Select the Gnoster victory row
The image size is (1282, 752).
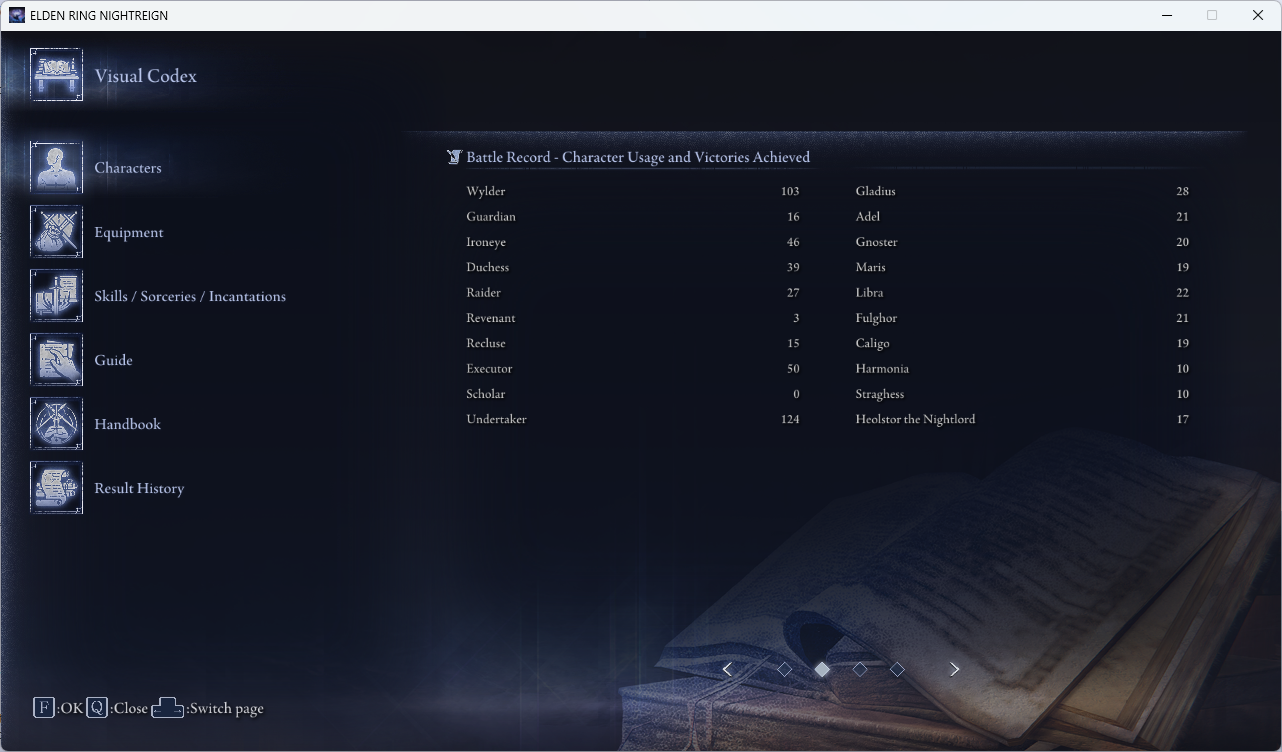point(1022,242)
